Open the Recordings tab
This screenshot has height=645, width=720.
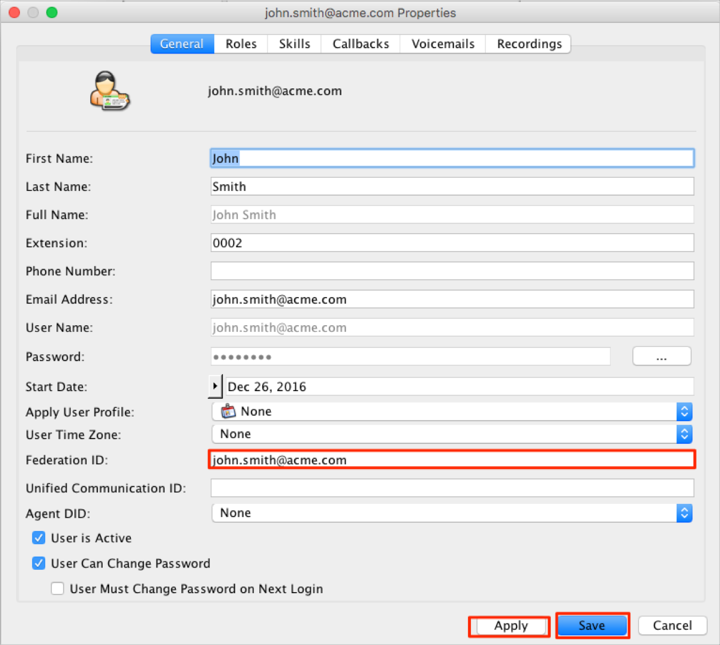pos(529,44)
